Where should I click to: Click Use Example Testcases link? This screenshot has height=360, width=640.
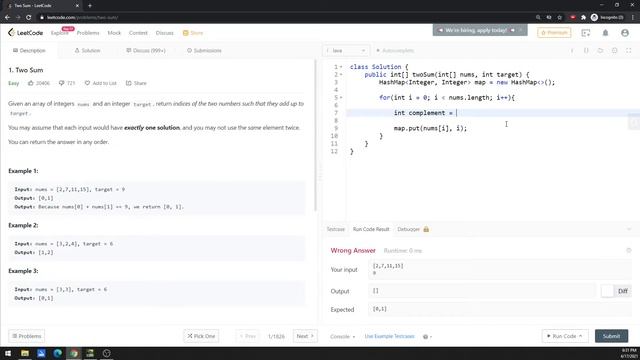[389, 336]
